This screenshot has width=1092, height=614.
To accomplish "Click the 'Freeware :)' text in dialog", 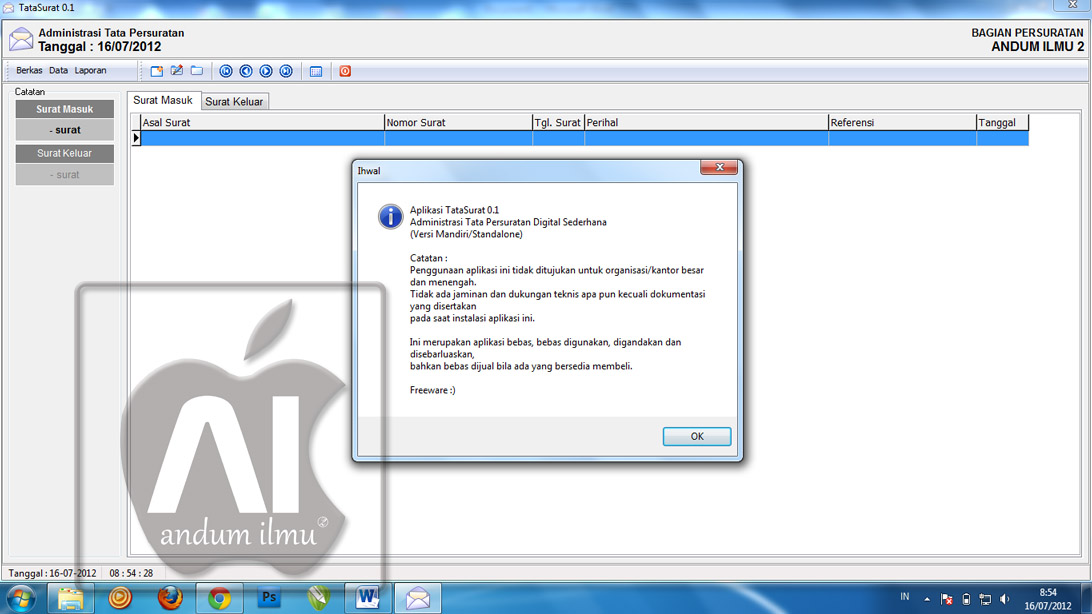I will (432, 391).
